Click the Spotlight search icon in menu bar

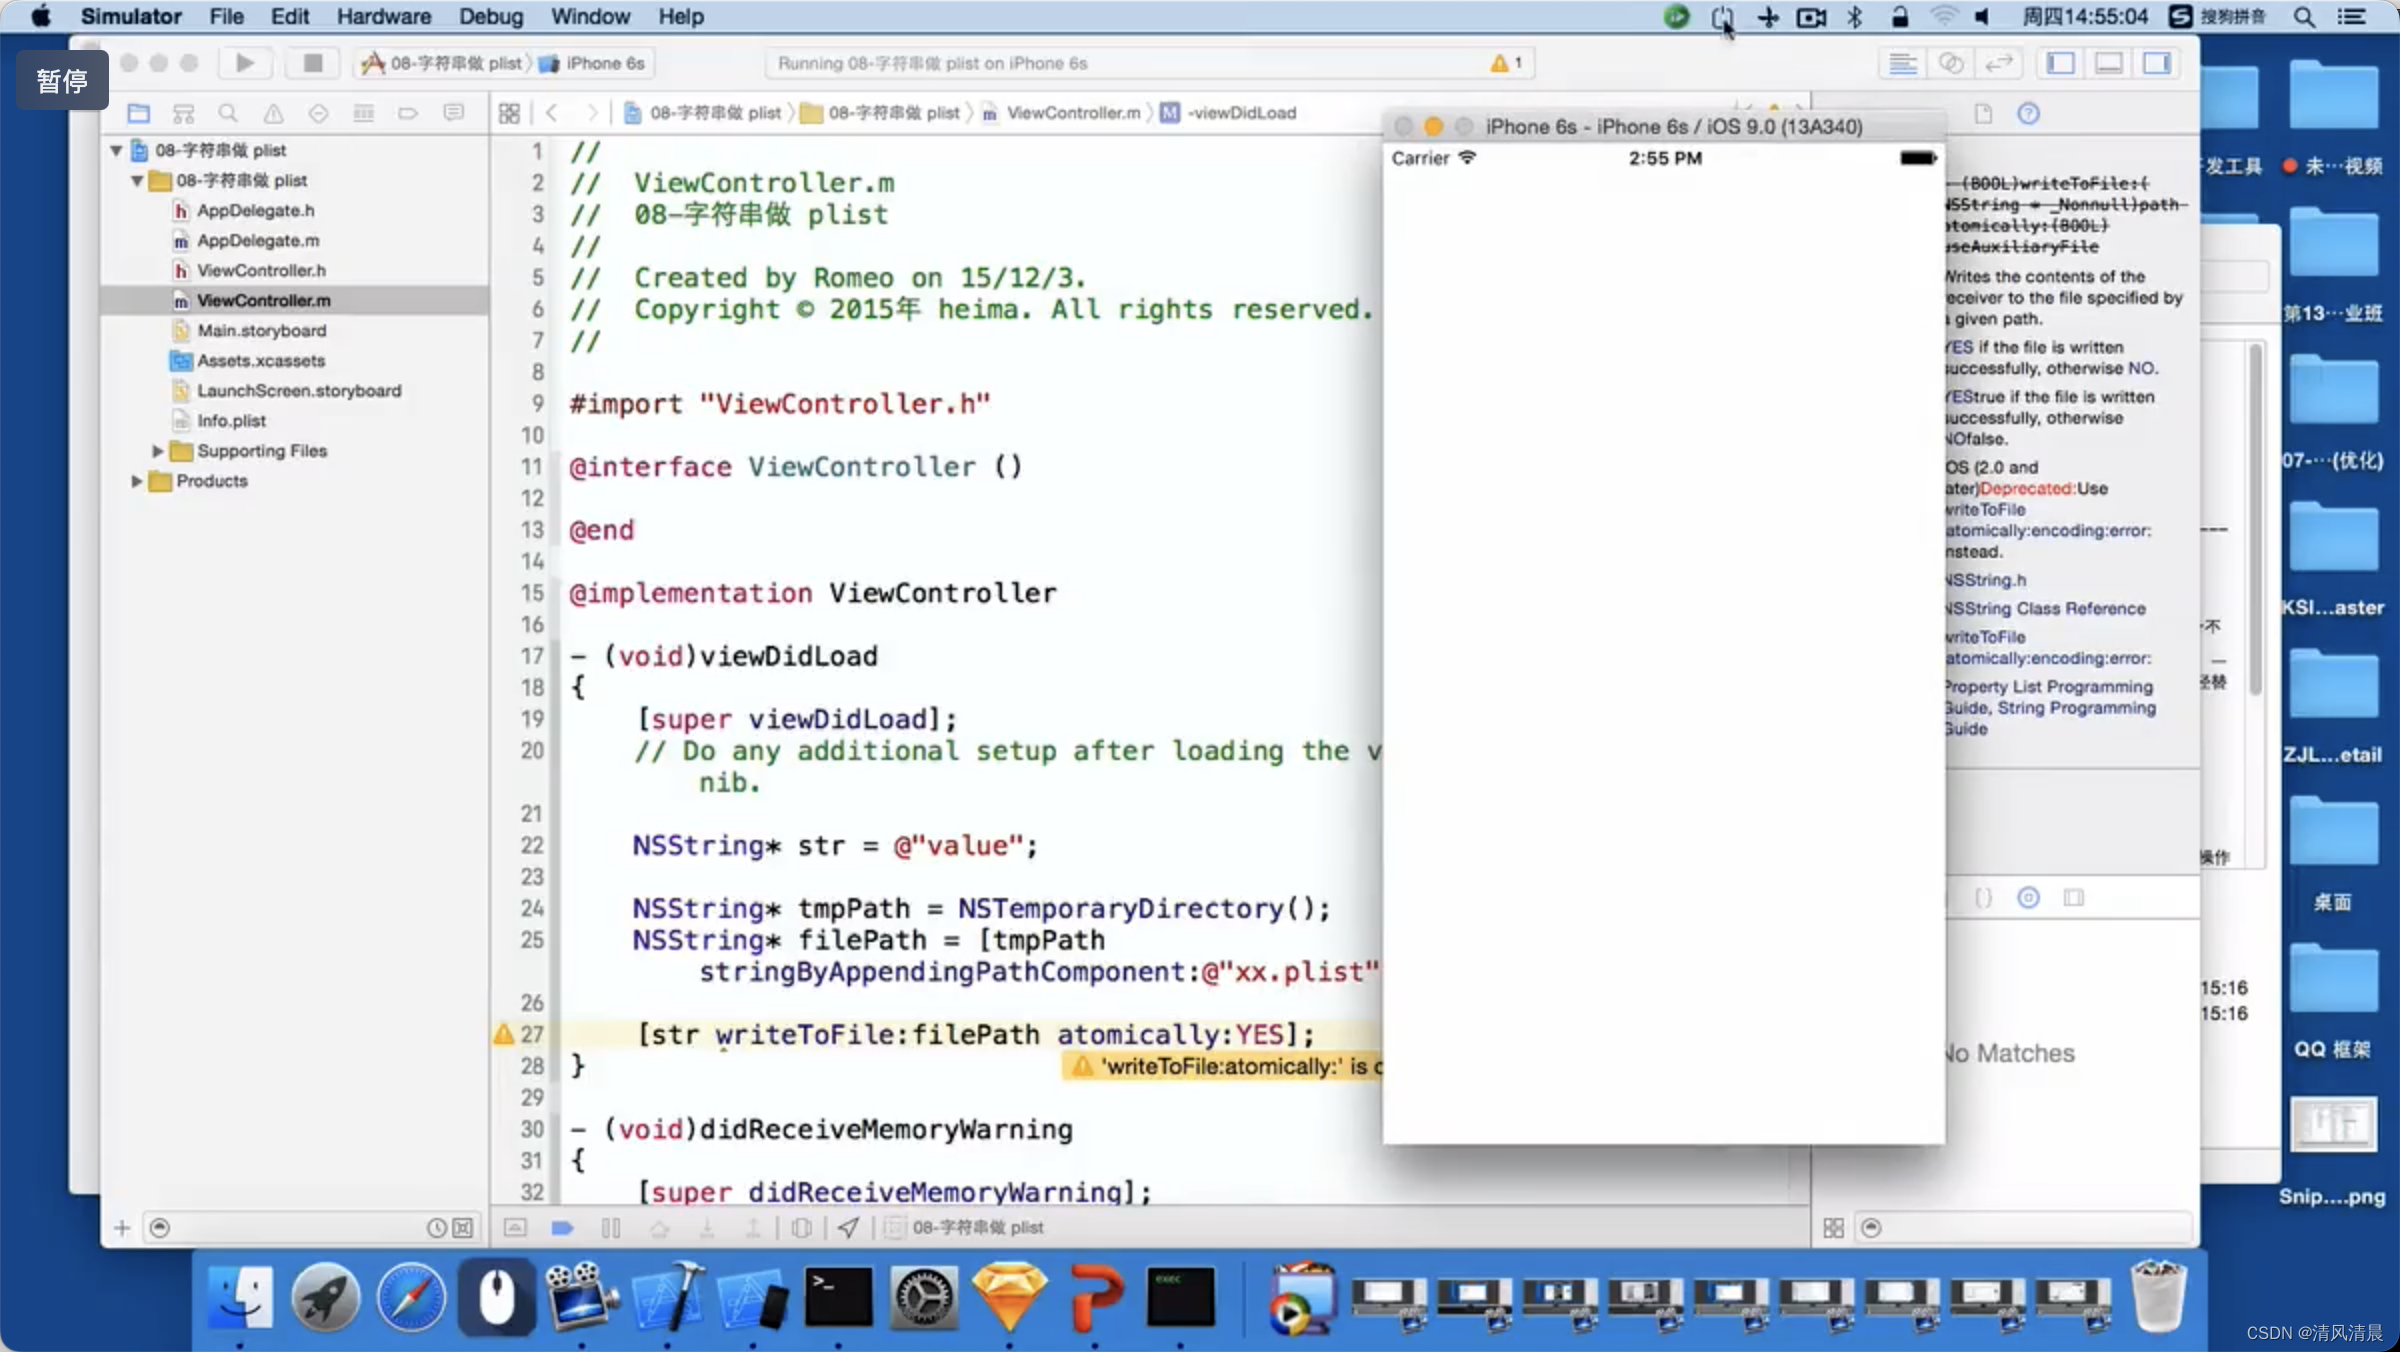(2304, 17)
